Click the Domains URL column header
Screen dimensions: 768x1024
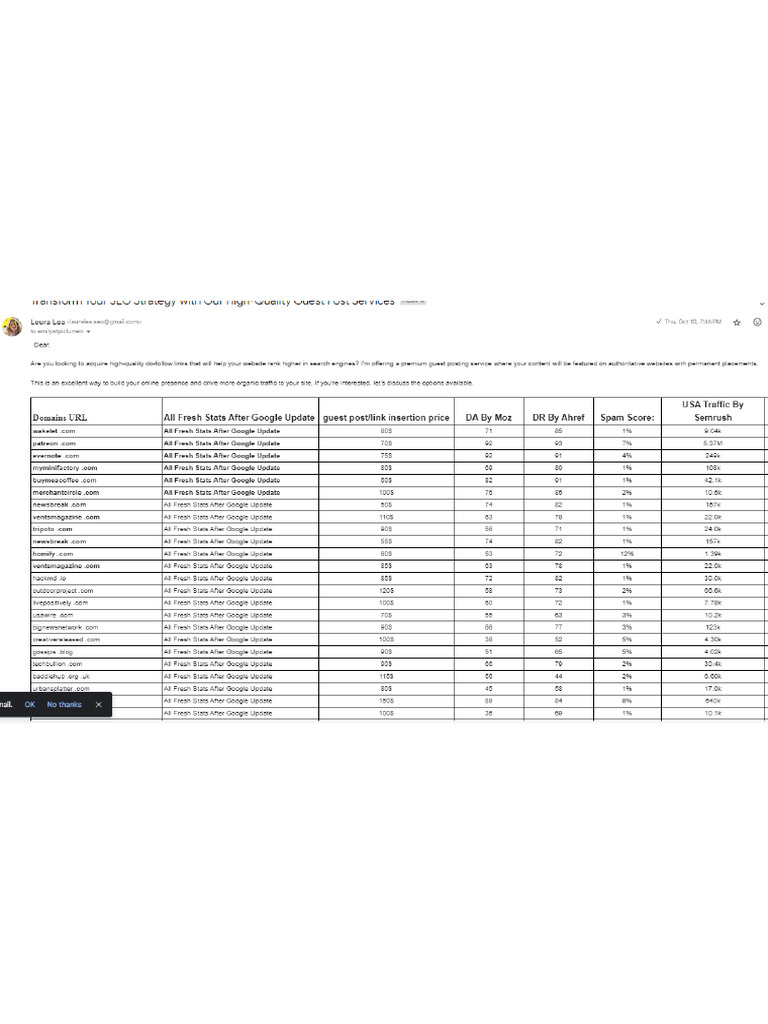(x=97, y=411)
